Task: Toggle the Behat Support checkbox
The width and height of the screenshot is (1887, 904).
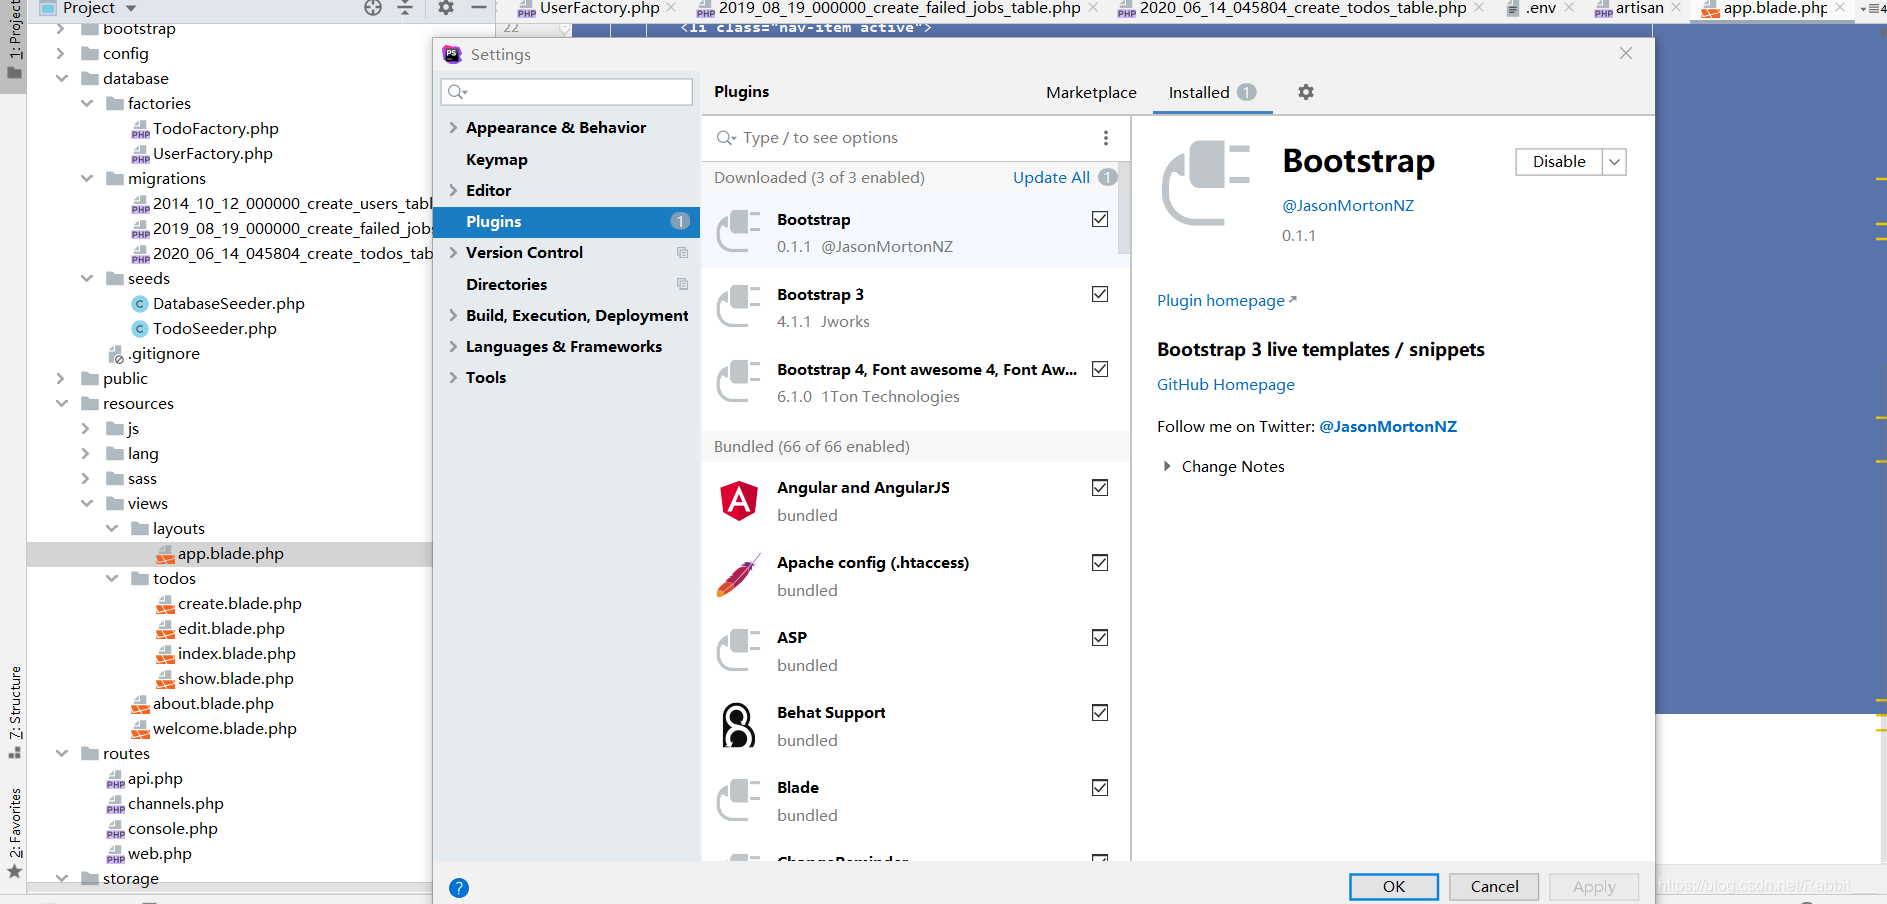Action: (x=1100, y=713)
